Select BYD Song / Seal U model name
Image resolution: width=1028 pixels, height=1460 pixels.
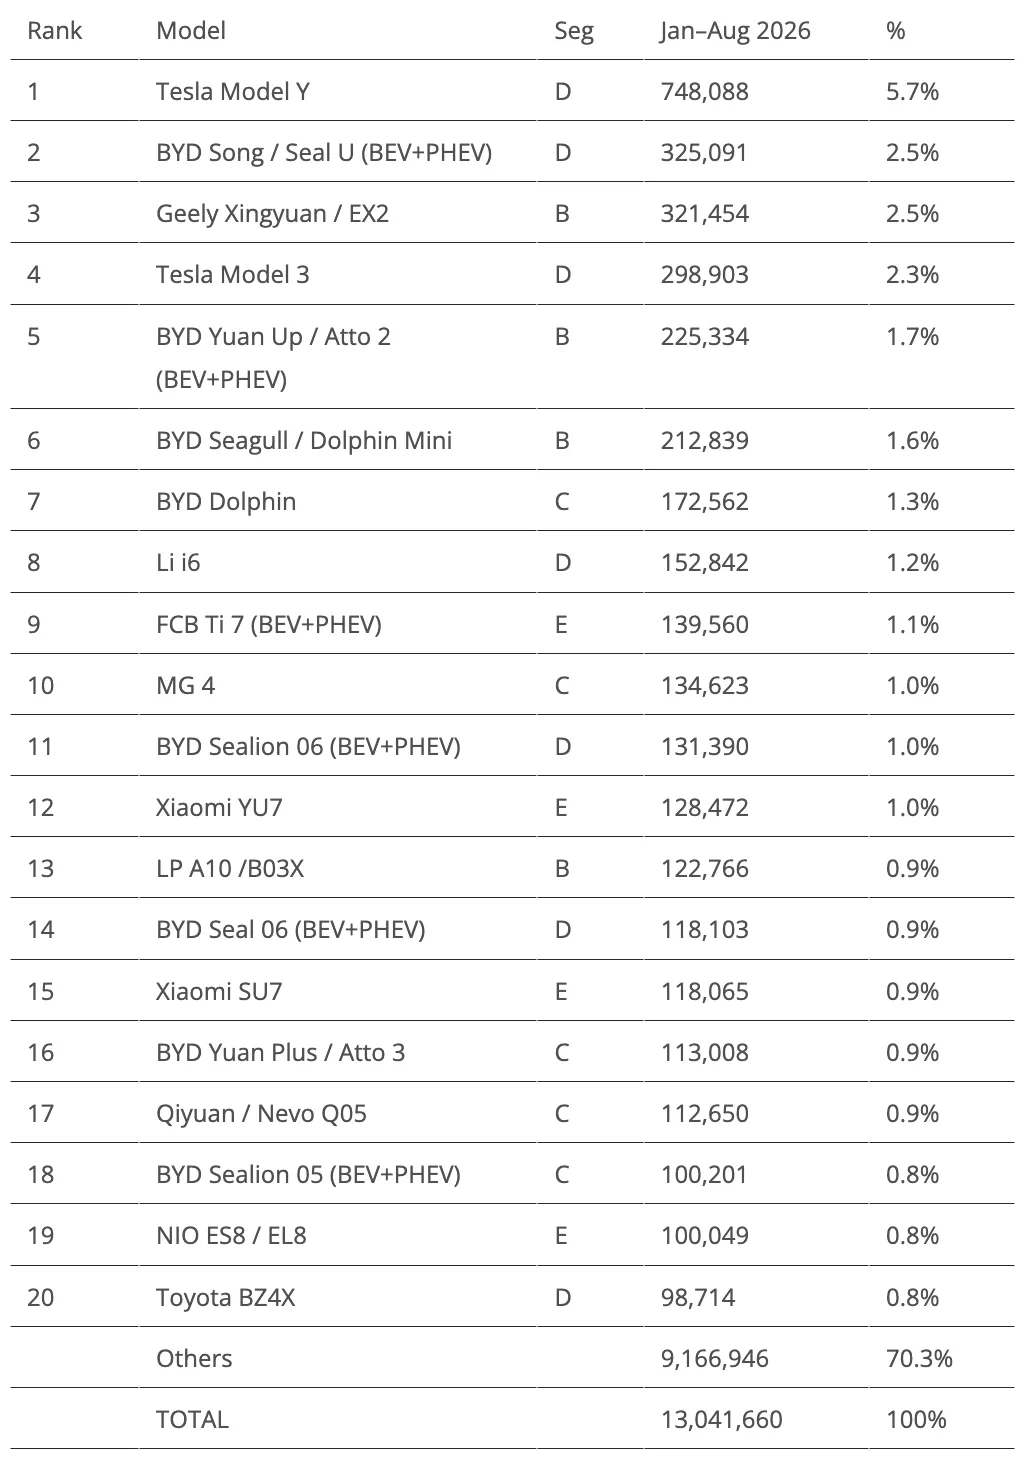click(x=324, y=153)
